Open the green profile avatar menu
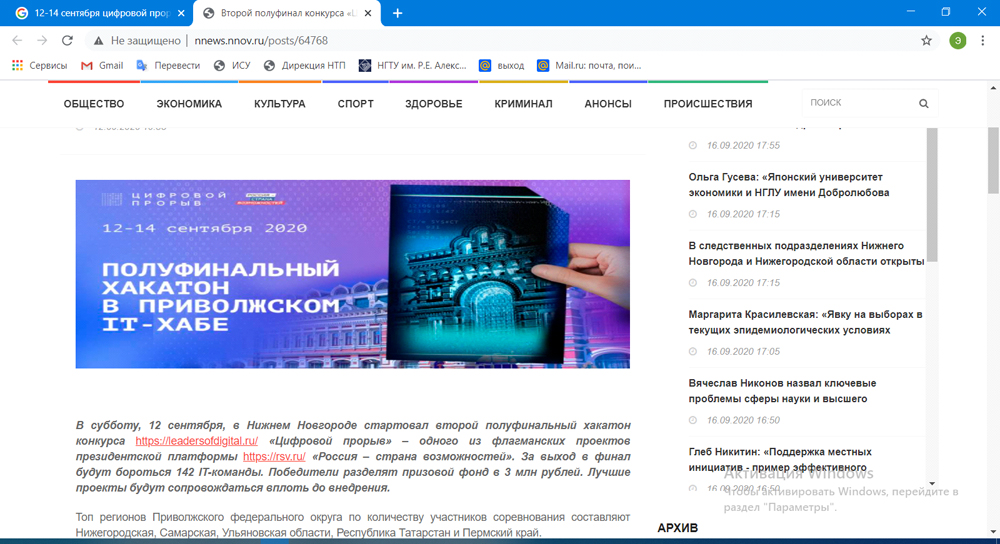This screenshot has width=1000, height=544. tap(957, 40)
